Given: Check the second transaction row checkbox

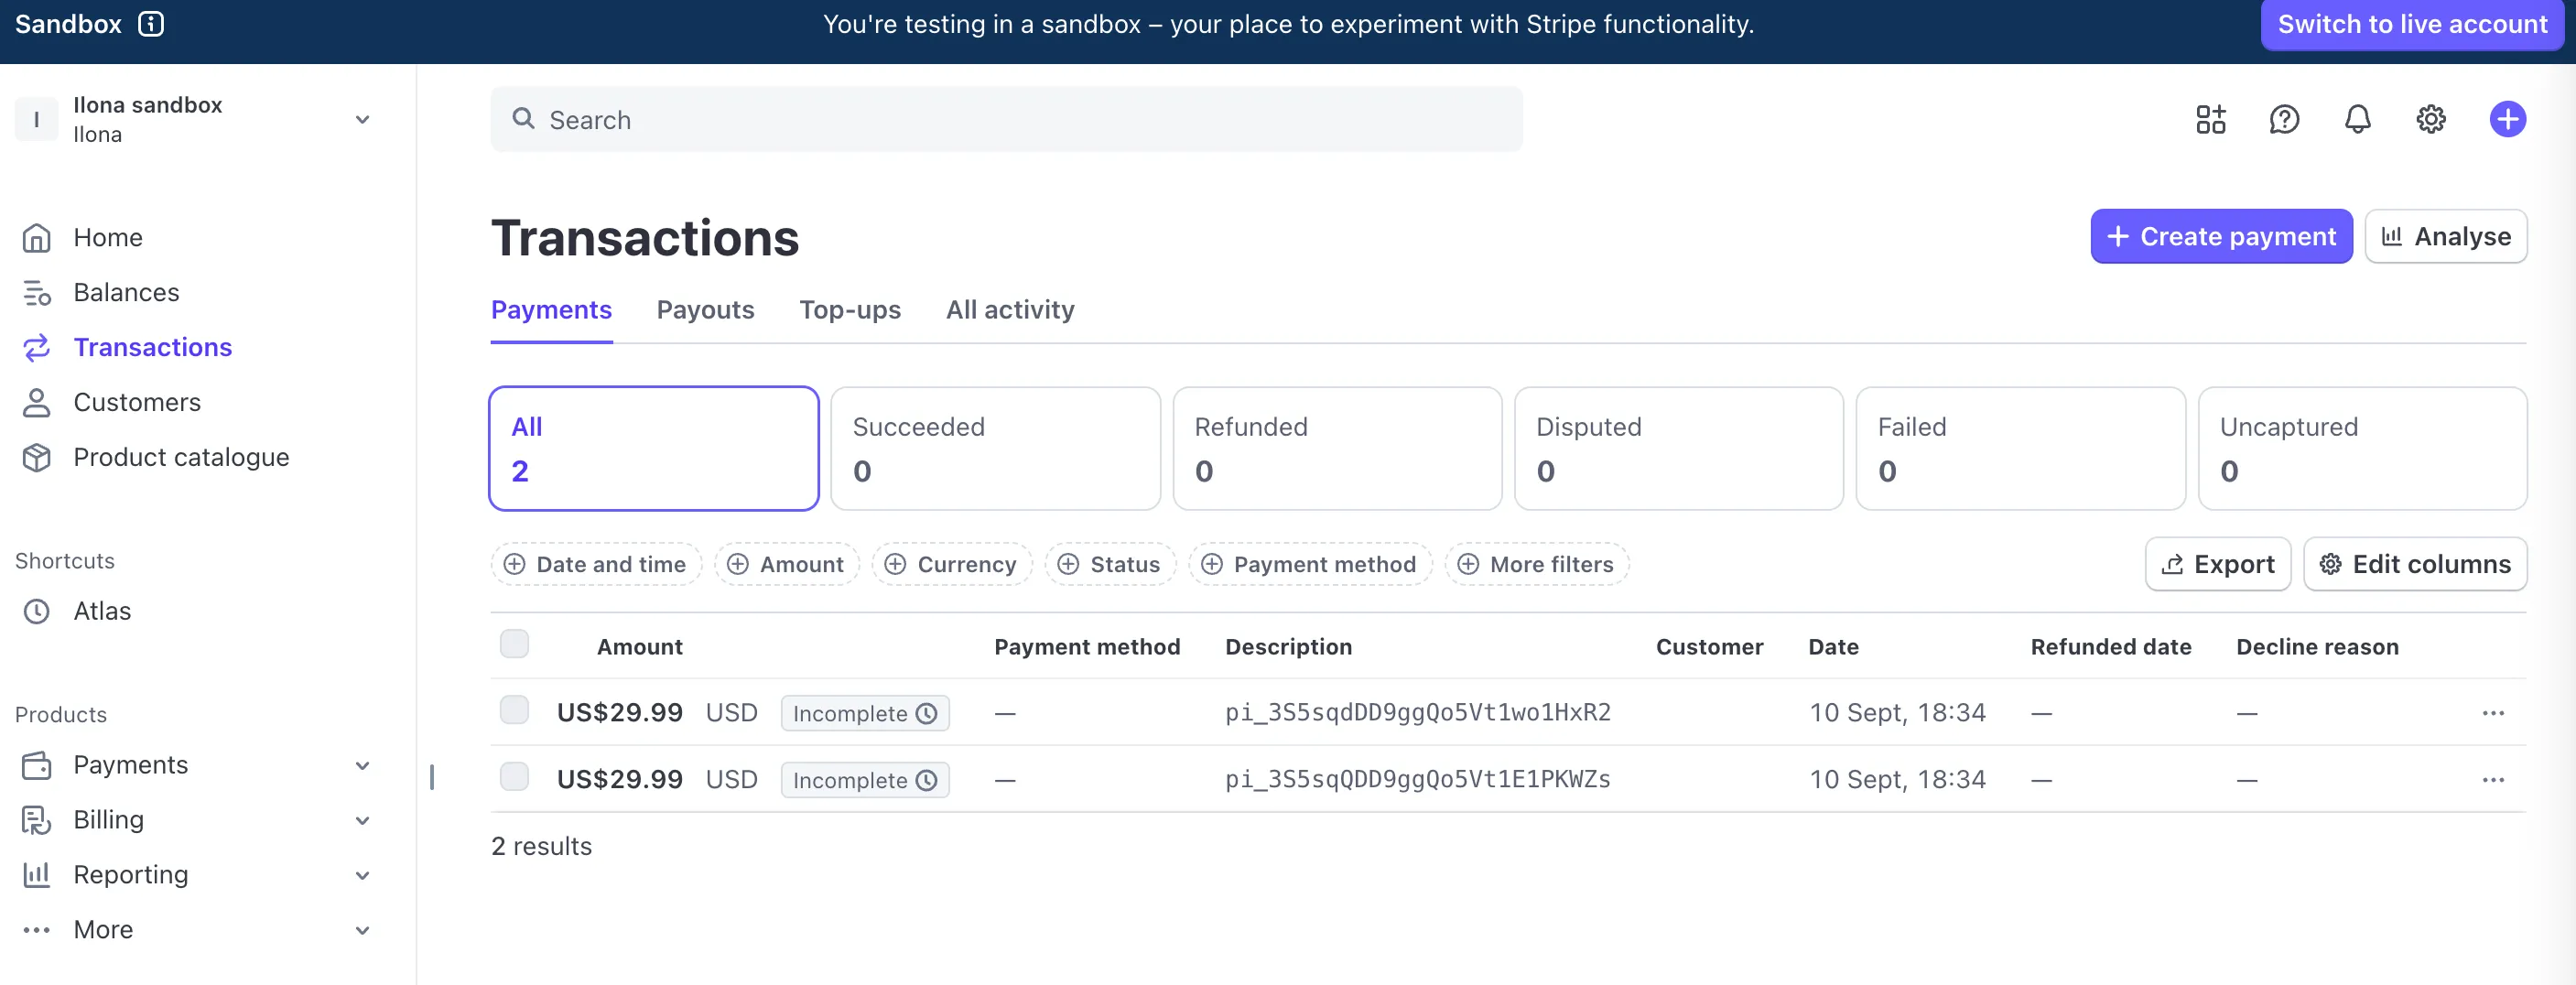Looking at the screenshot, I should [514, 777].
